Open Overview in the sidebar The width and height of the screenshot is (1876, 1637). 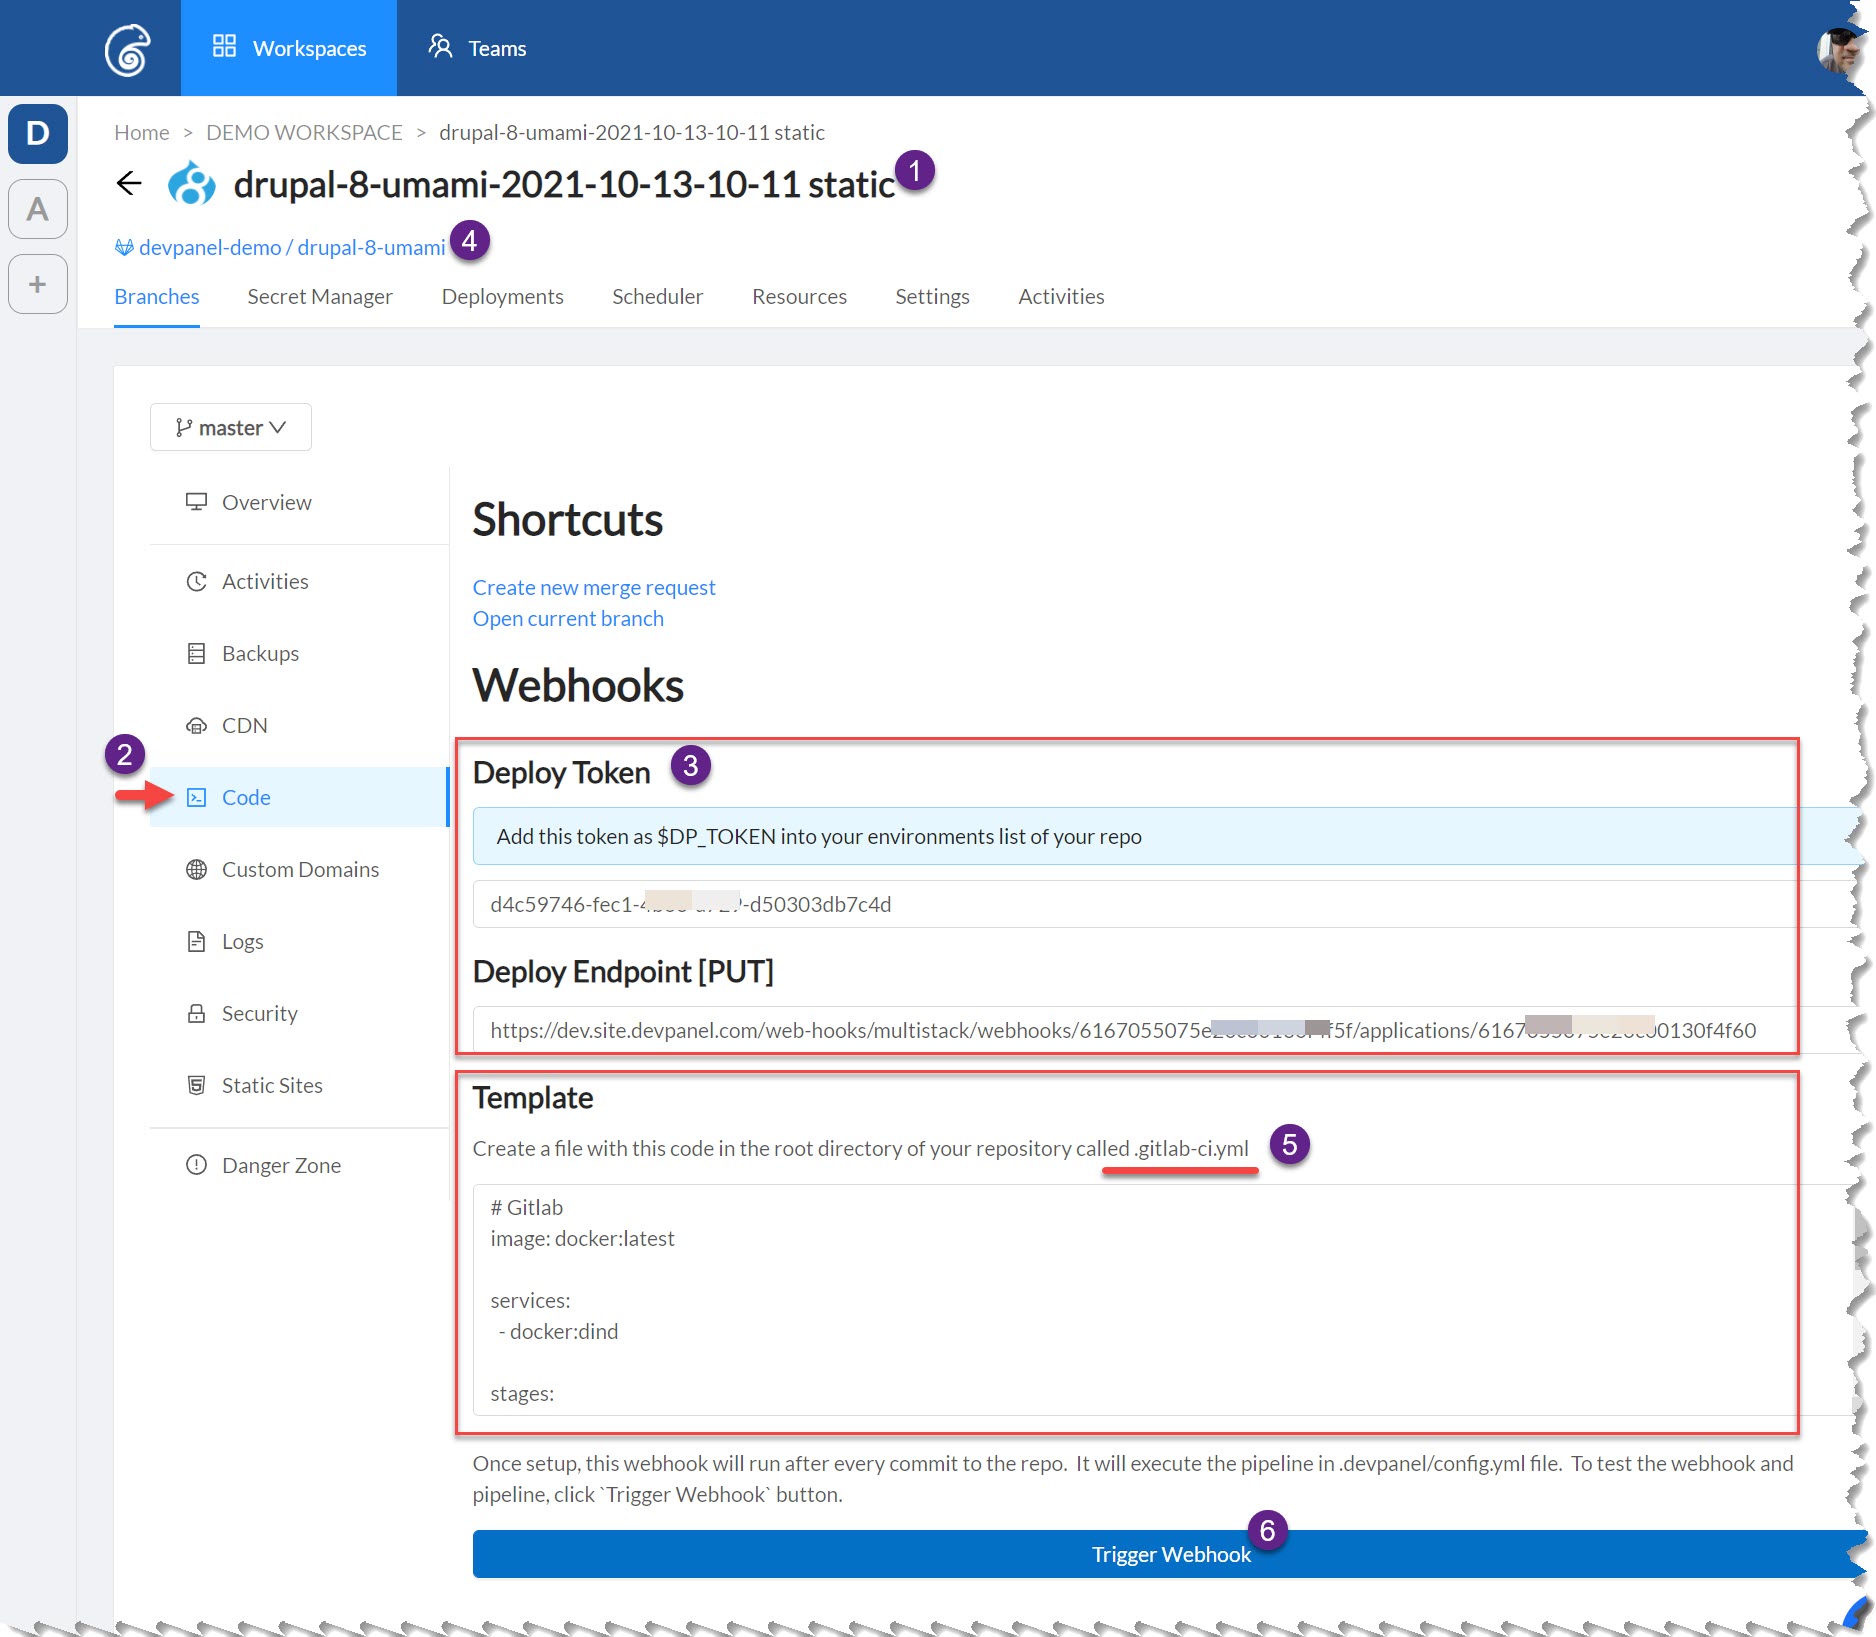click(x=266, y=502)
